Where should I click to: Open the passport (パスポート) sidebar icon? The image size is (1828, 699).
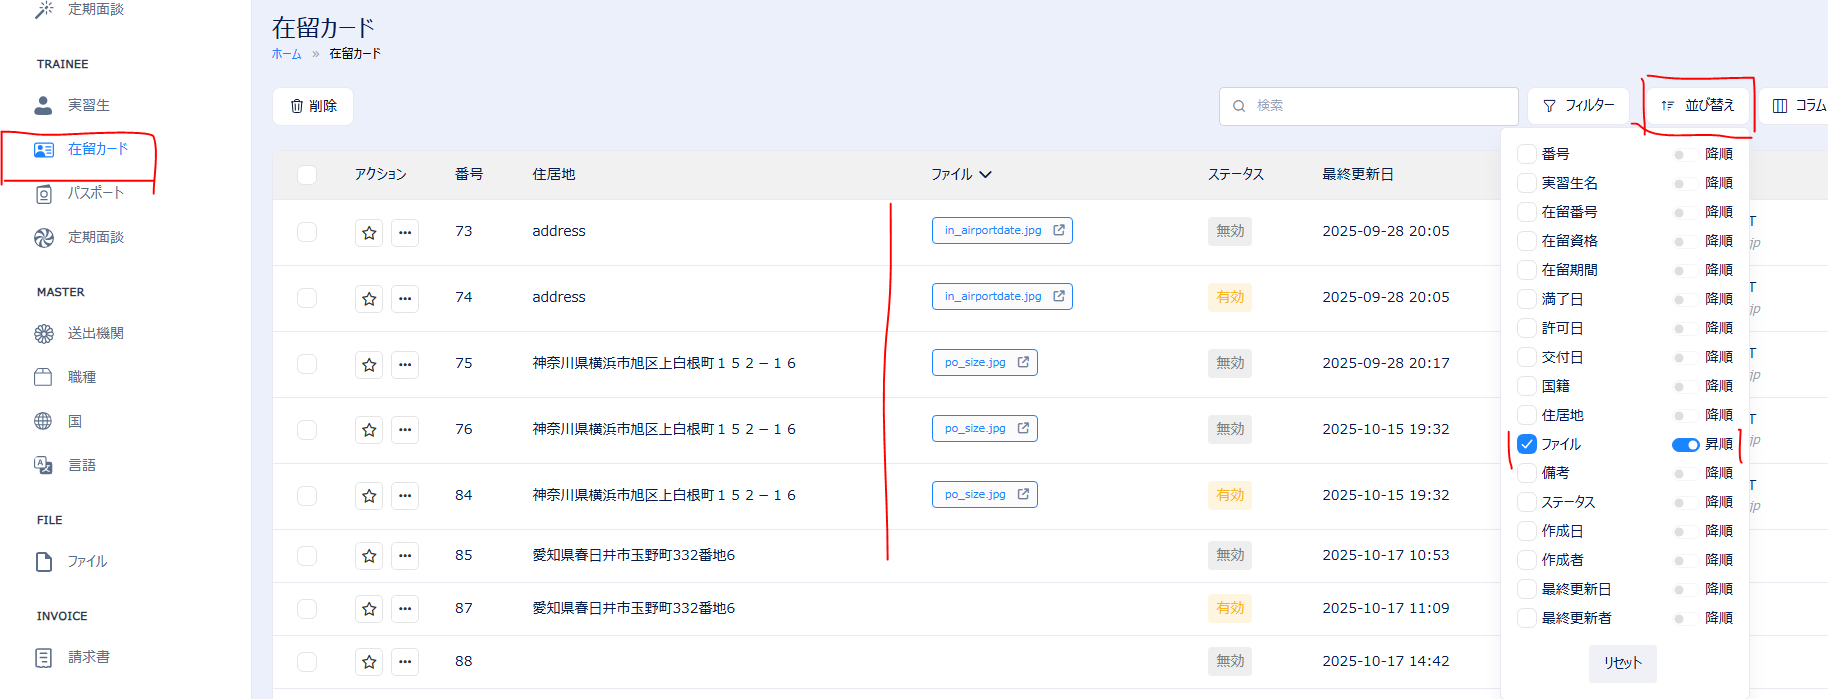(x=43, y=194)
